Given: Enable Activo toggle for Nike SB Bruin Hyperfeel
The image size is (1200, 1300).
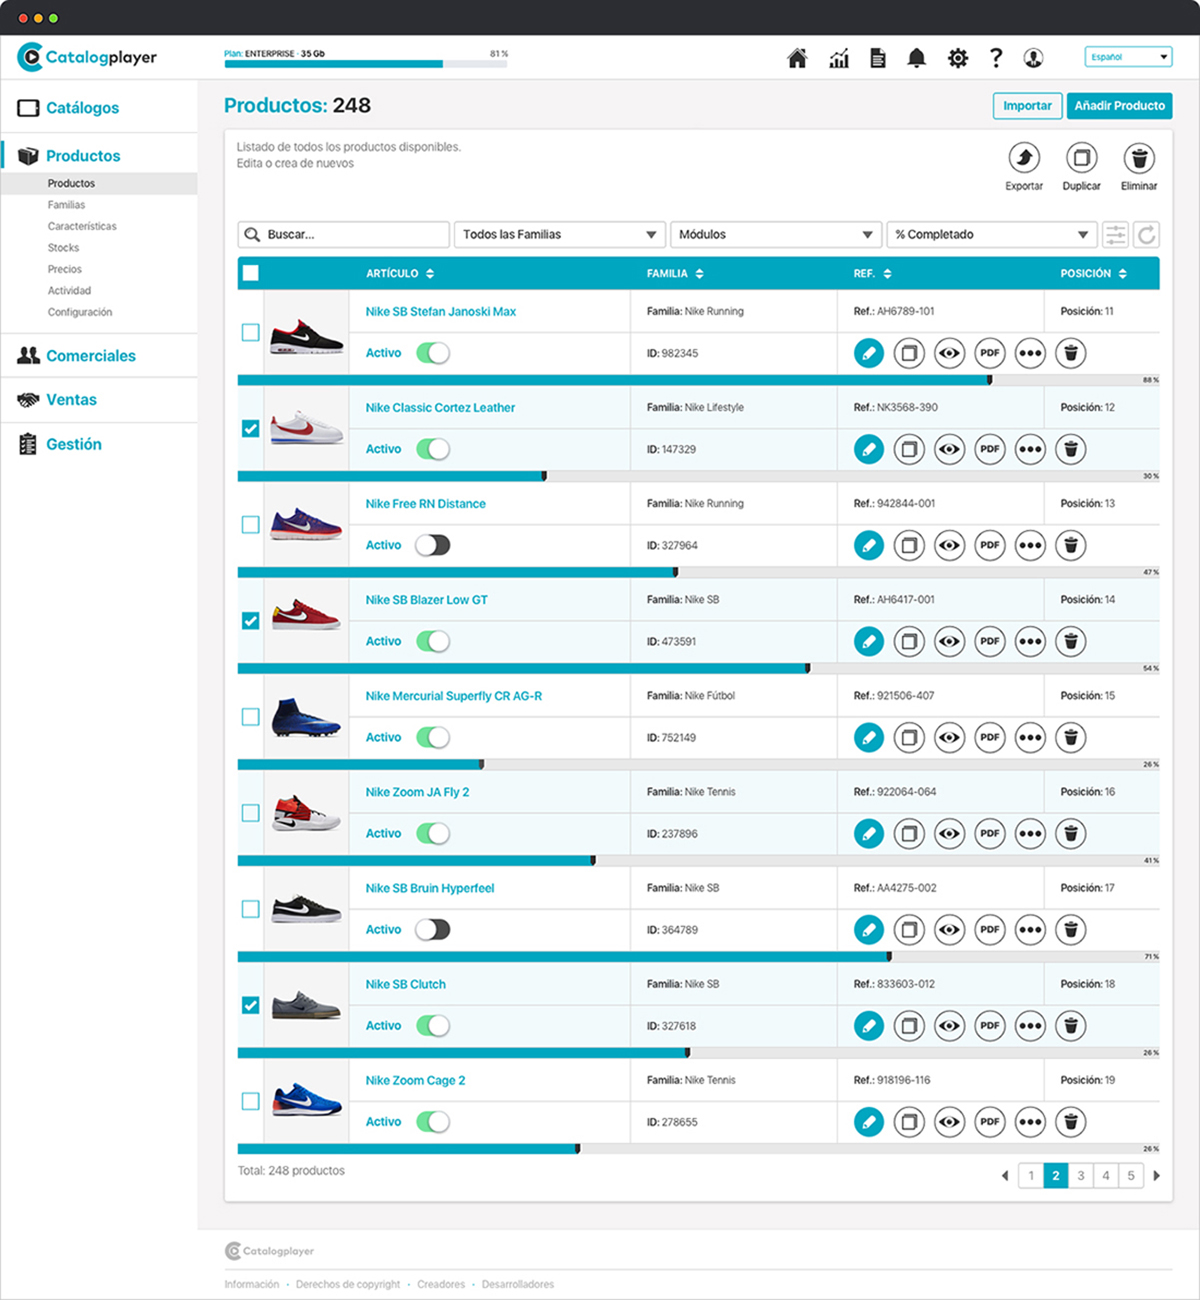Looking at the screenshot, I should (433, 929).
